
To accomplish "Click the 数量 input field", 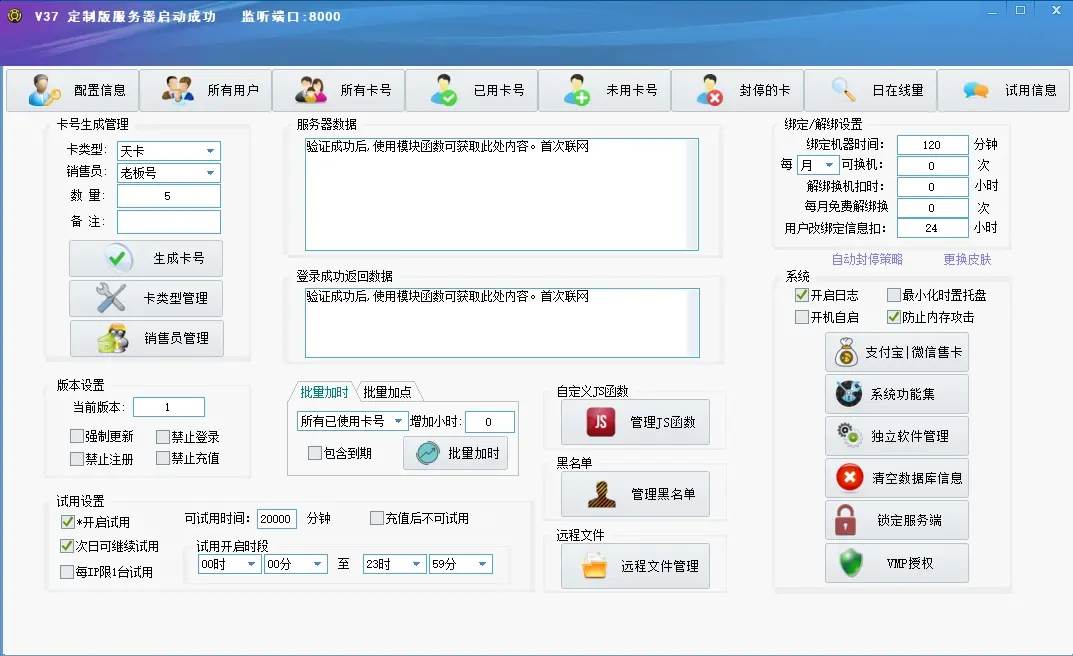I will click(169, 196).
